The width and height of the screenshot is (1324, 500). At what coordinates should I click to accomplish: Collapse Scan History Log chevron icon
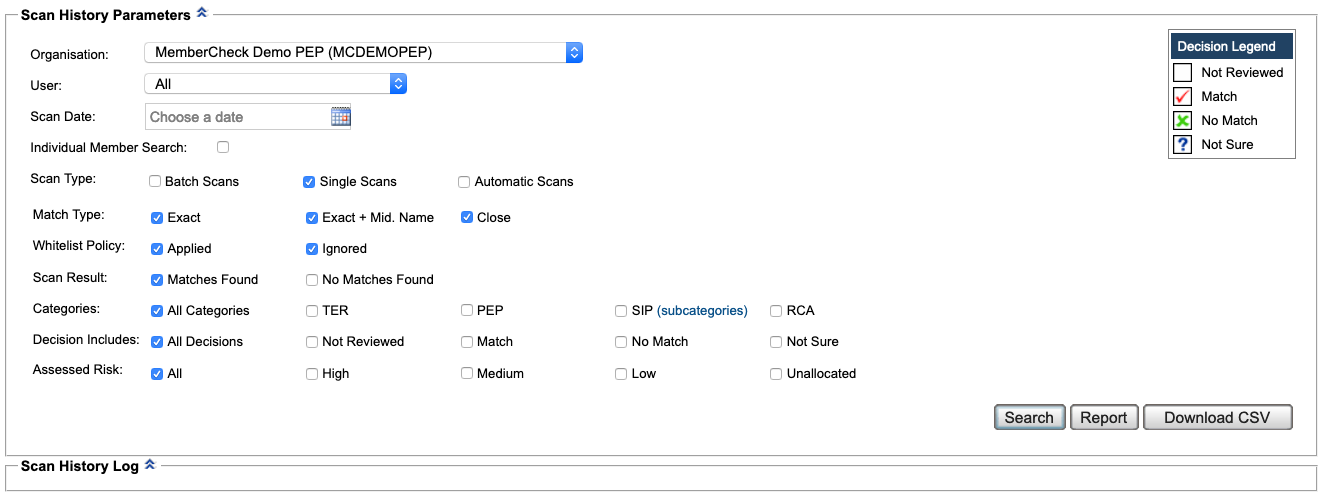pyautogui.click(x=150, y=464)
